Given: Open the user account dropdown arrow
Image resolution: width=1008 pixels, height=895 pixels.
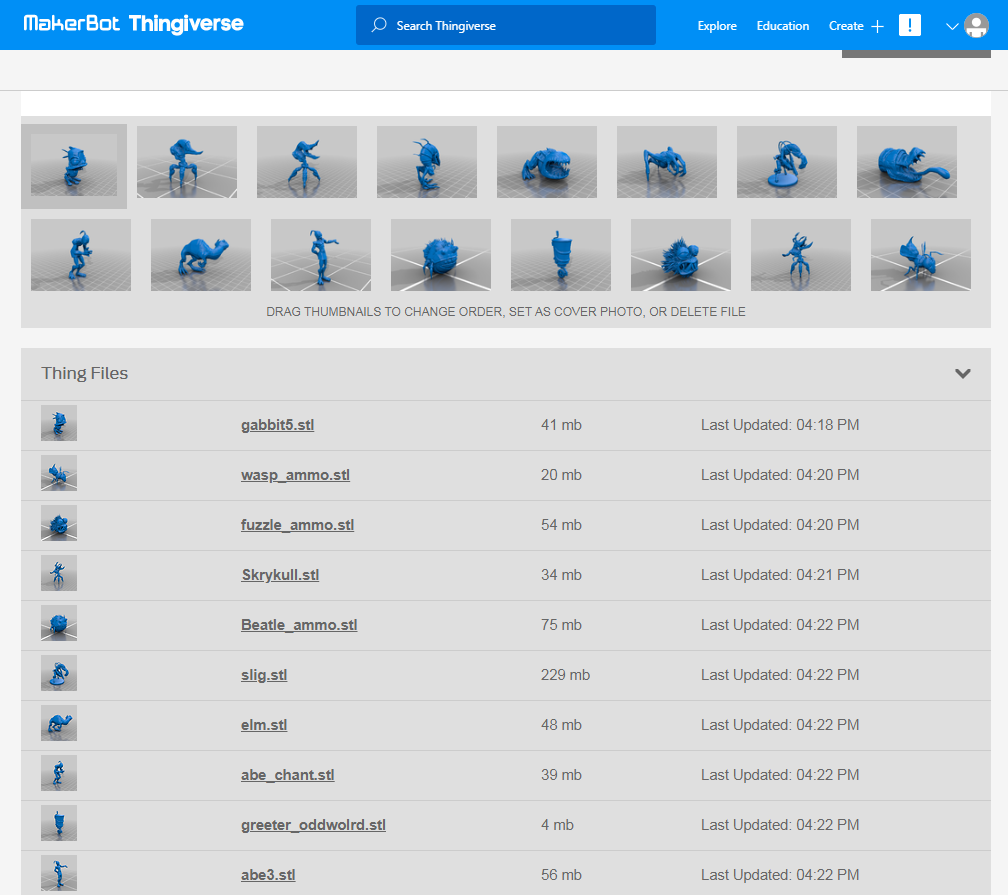Looking at the screenshot, I should coord(952,26).
